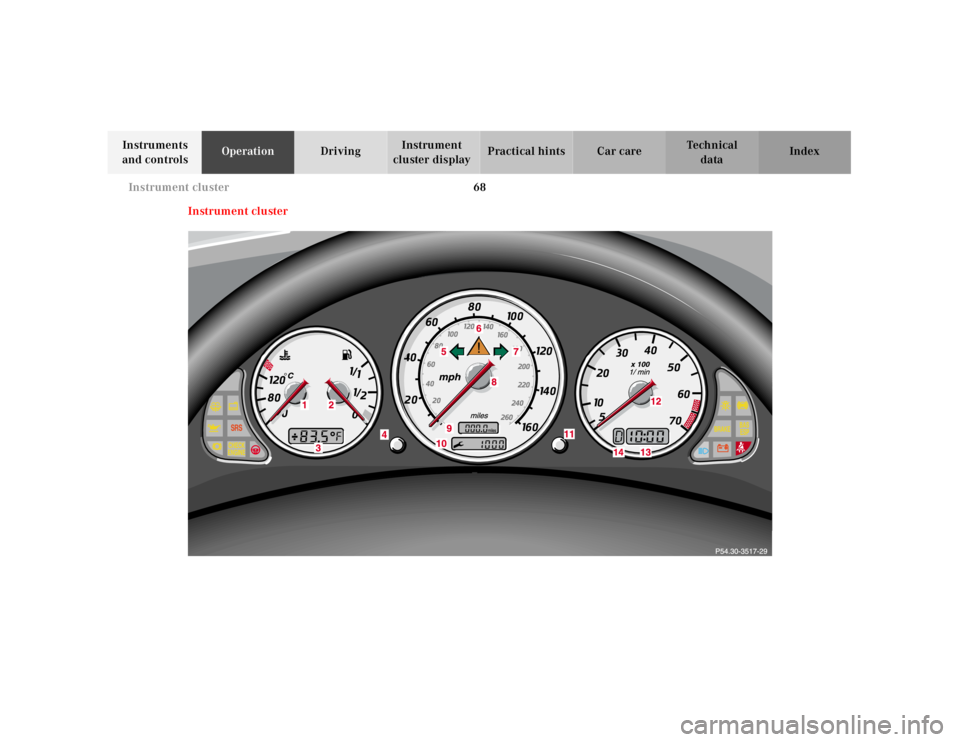Click the 1/2 fuel gauge mark
Image resolution: width=960 pixels, height=742 pixels.
point(360,393)
